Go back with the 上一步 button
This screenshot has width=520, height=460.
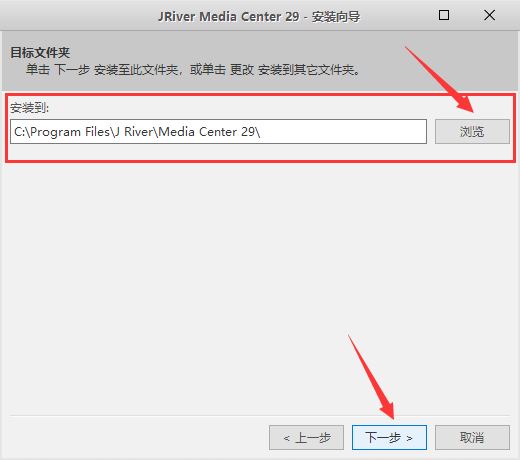click(x=306, y=437)
